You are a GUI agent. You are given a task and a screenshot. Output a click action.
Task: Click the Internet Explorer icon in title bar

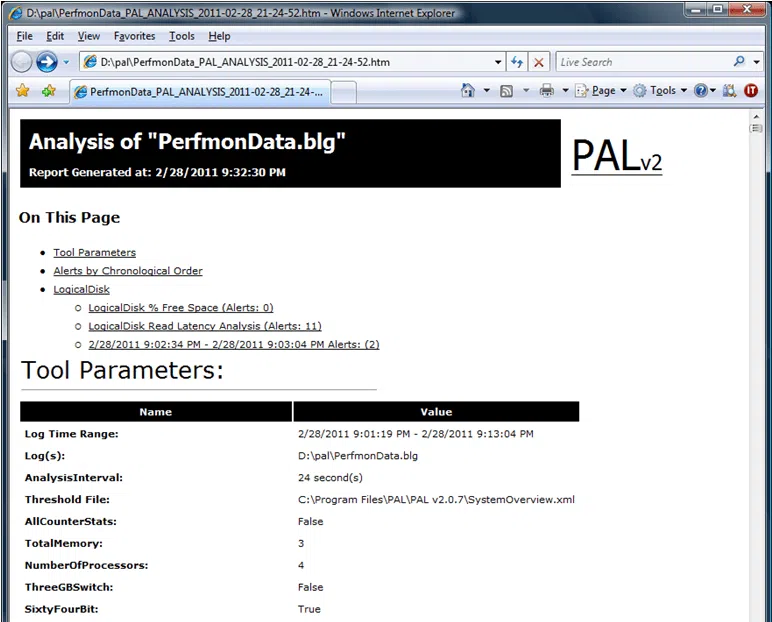pyautogui.click(x=16, y=13)
